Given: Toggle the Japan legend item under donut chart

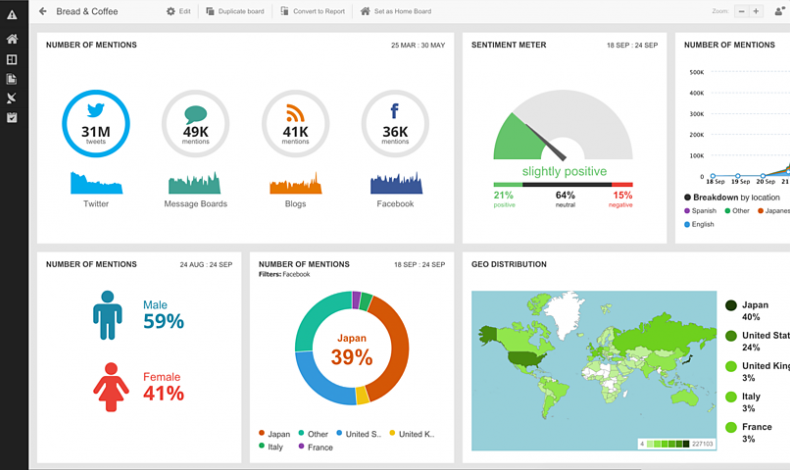Looking at the screenshot, I should click(x=275, y=434).
